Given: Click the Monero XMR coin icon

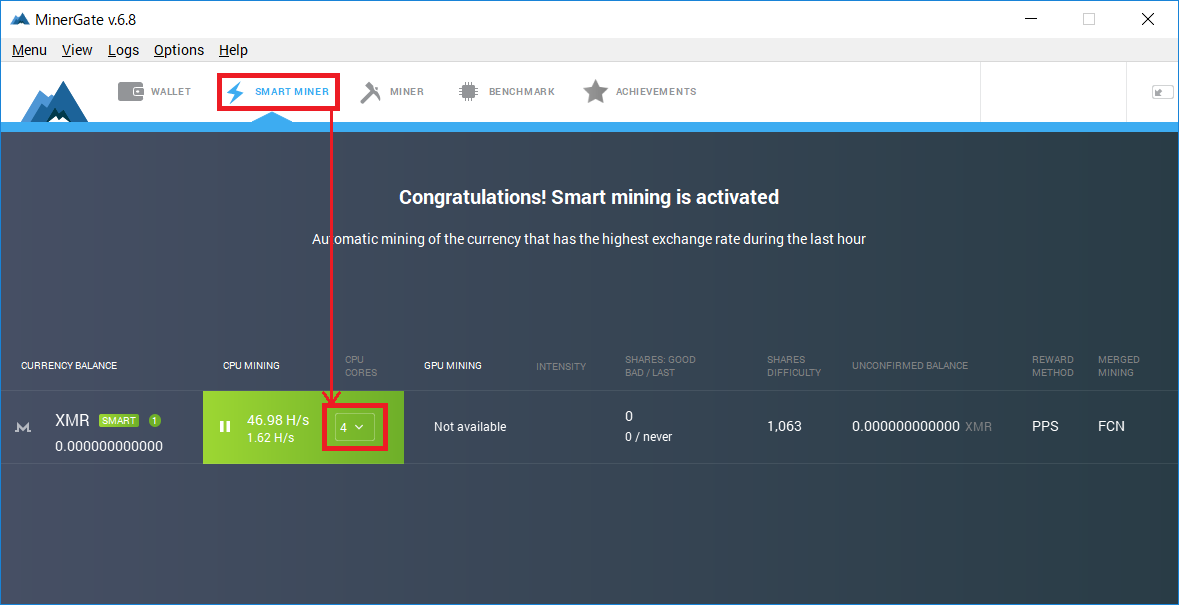Looking at the screenshot, I should [23, 427].
